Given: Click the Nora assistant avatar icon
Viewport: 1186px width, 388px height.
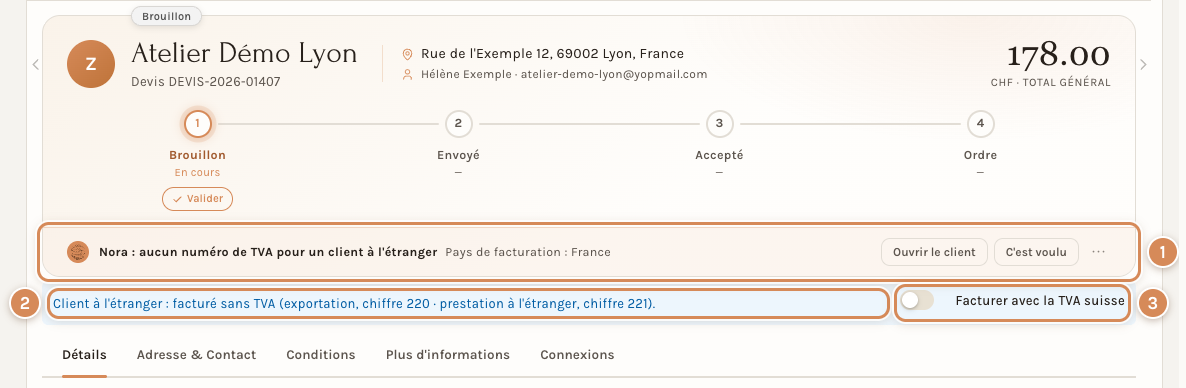Looking at the screenshot, I should coord(78,252).
